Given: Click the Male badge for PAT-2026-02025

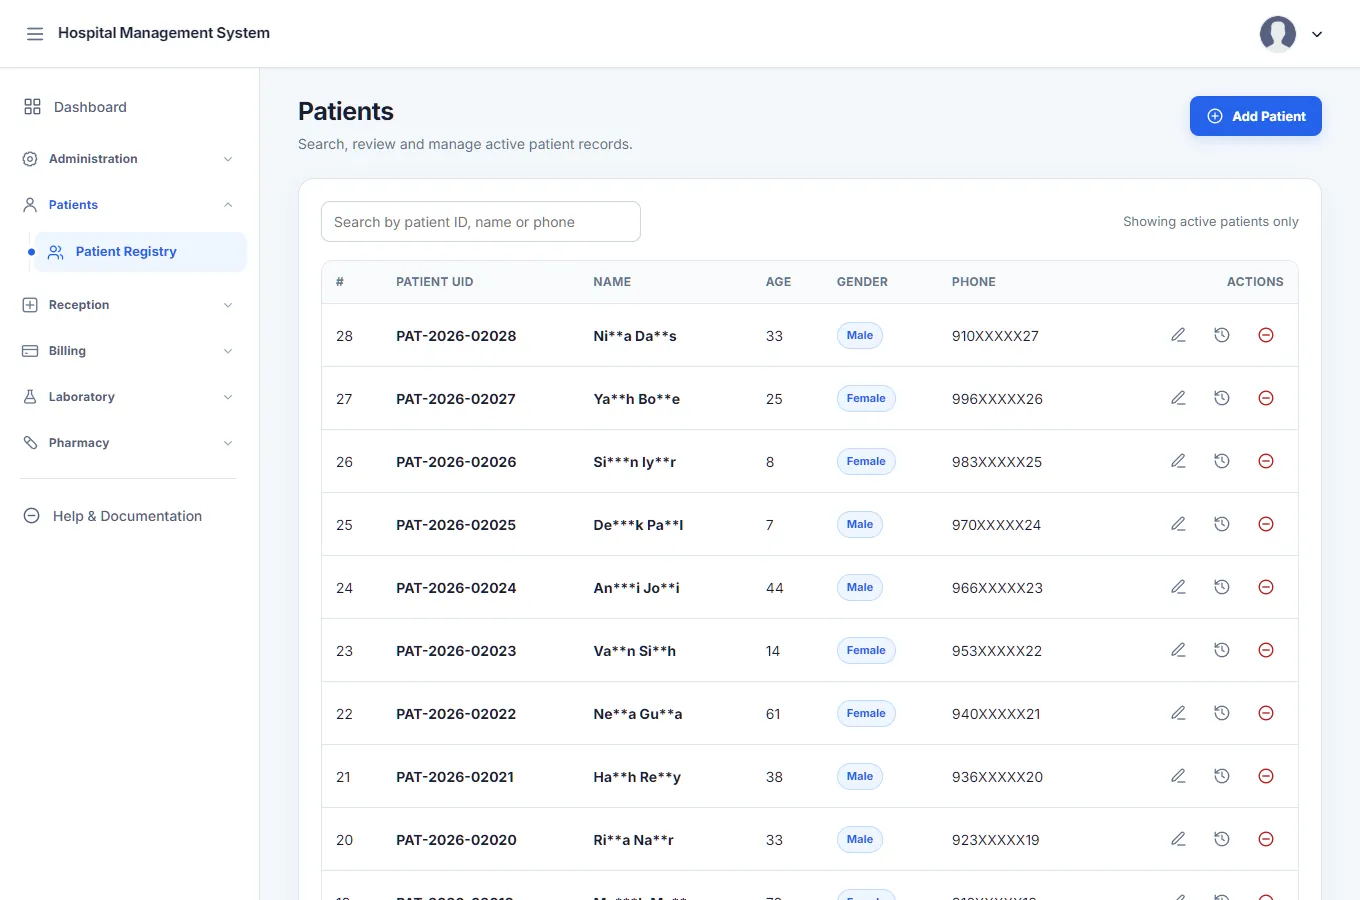Looking at the screenshot, I should click(860, 524).
